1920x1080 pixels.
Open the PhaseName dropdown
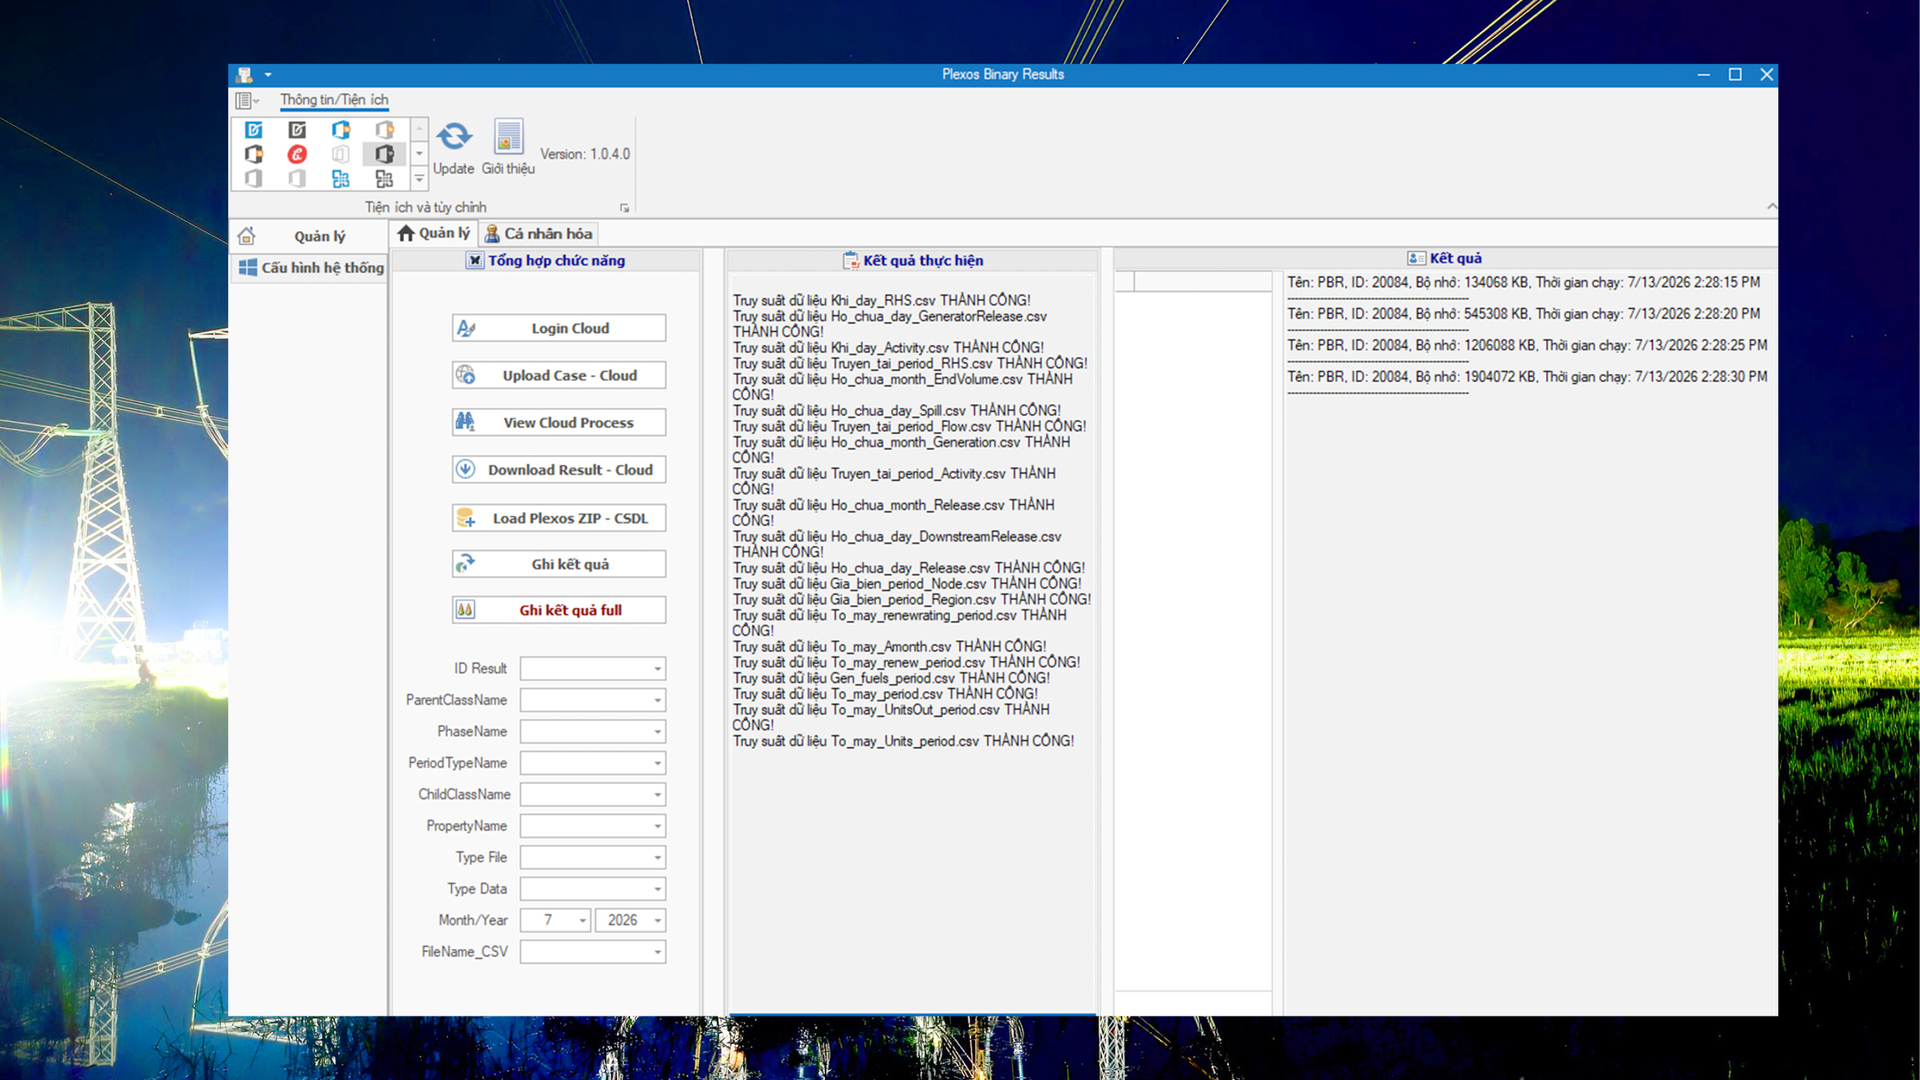[x=657, y=732]
